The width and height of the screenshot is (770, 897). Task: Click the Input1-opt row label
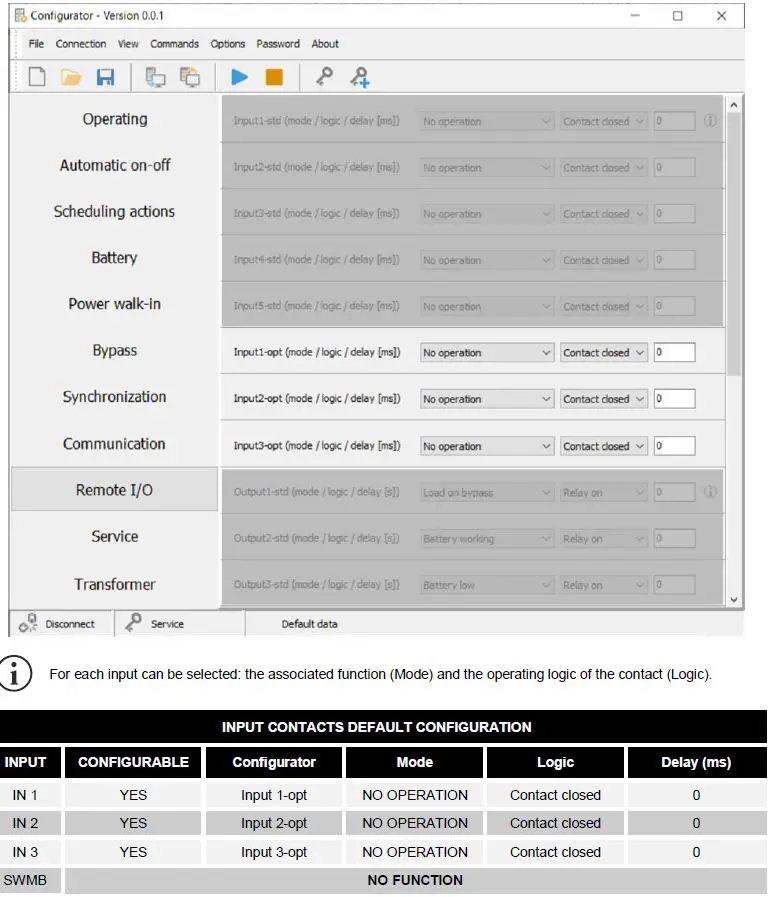click(316, 352)
